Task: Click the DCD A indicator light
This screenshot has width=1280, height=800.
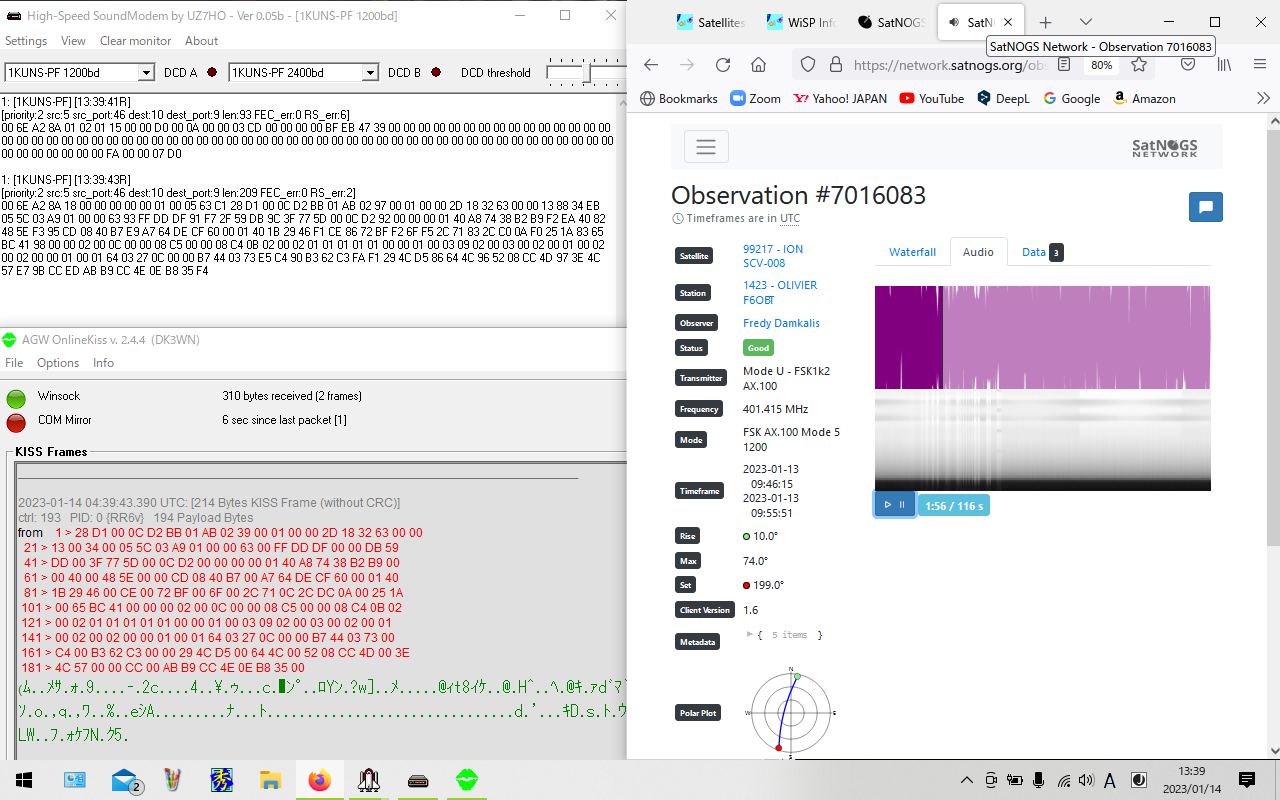Action: [x=212, y=72]
